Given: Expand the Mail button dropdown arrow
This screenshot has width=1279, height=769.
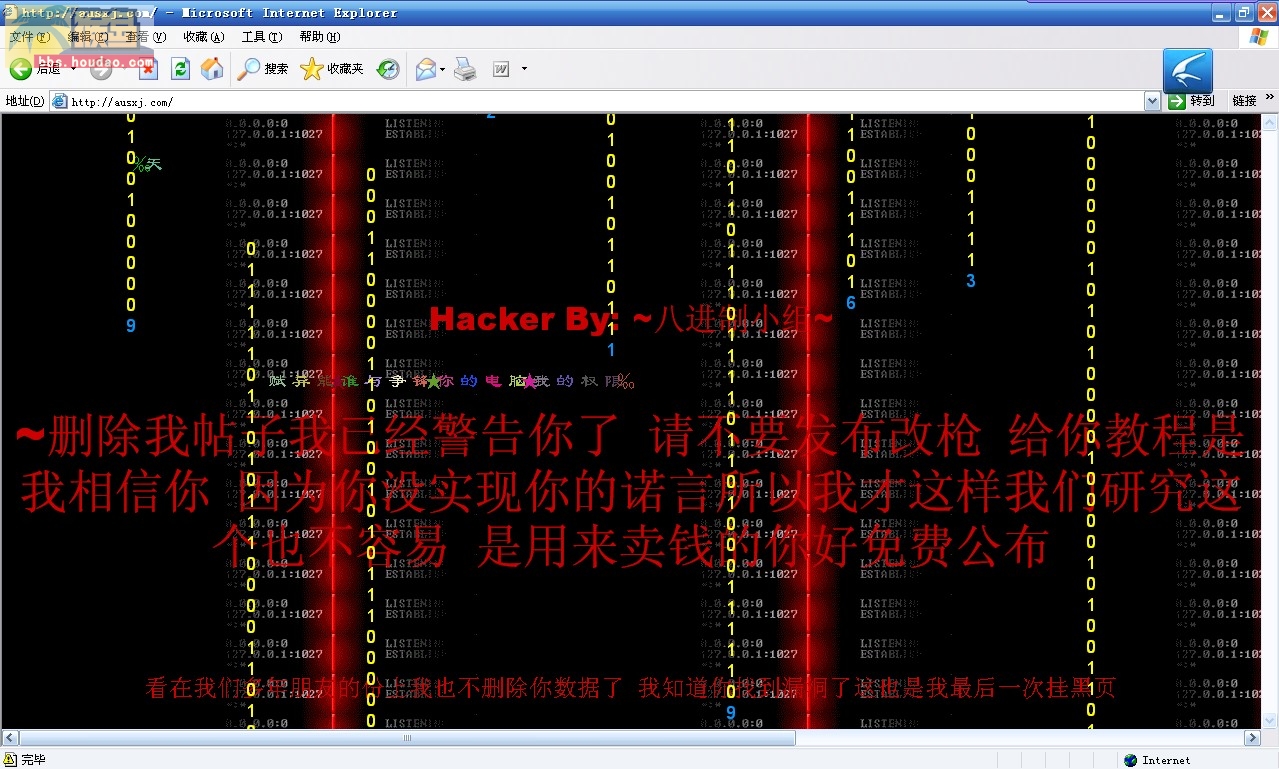Looking at the screenshot, I should [x=442, y=70].
